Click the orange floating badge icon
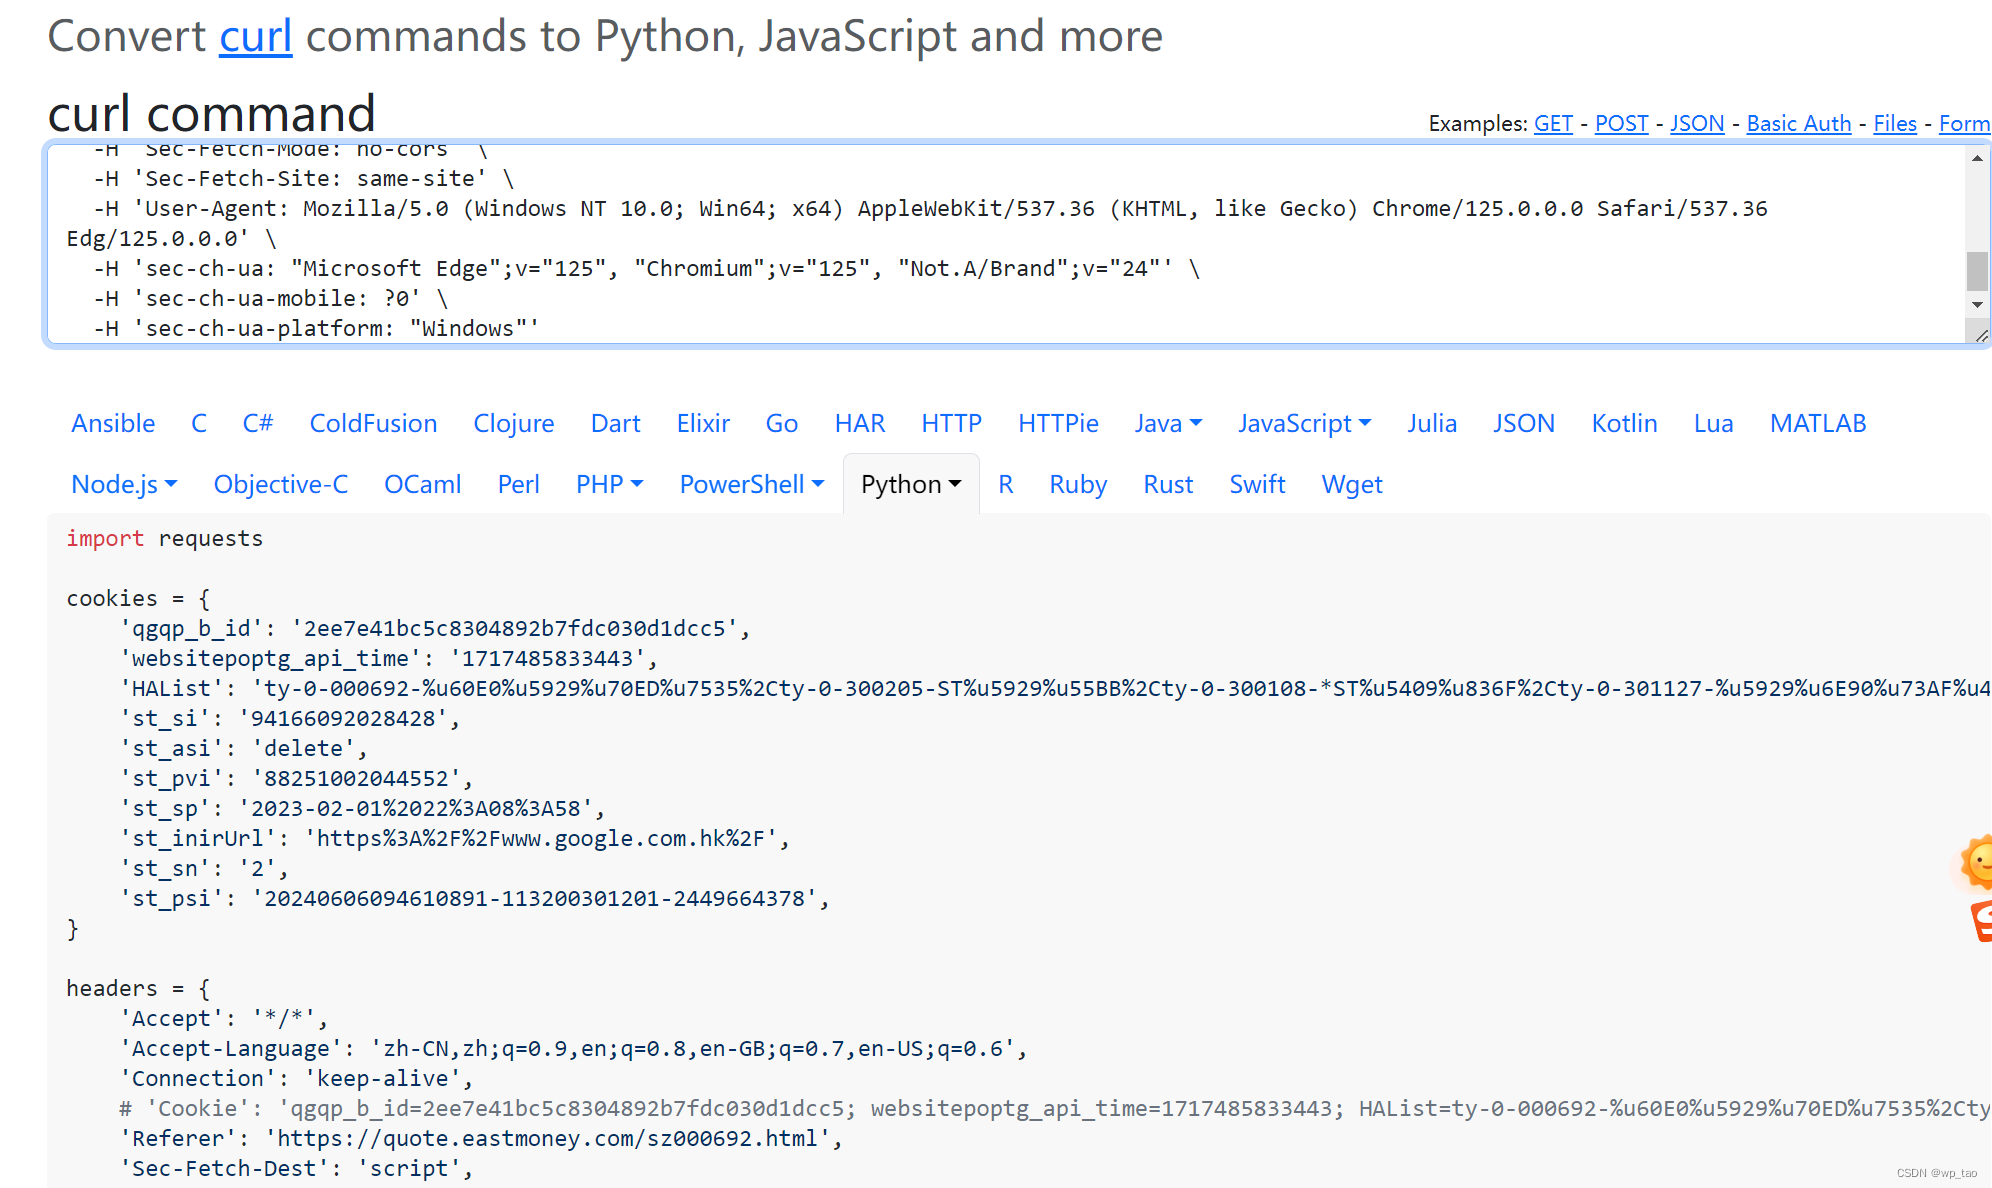The image size is (1992, 1188). (x=1981, y=921)
